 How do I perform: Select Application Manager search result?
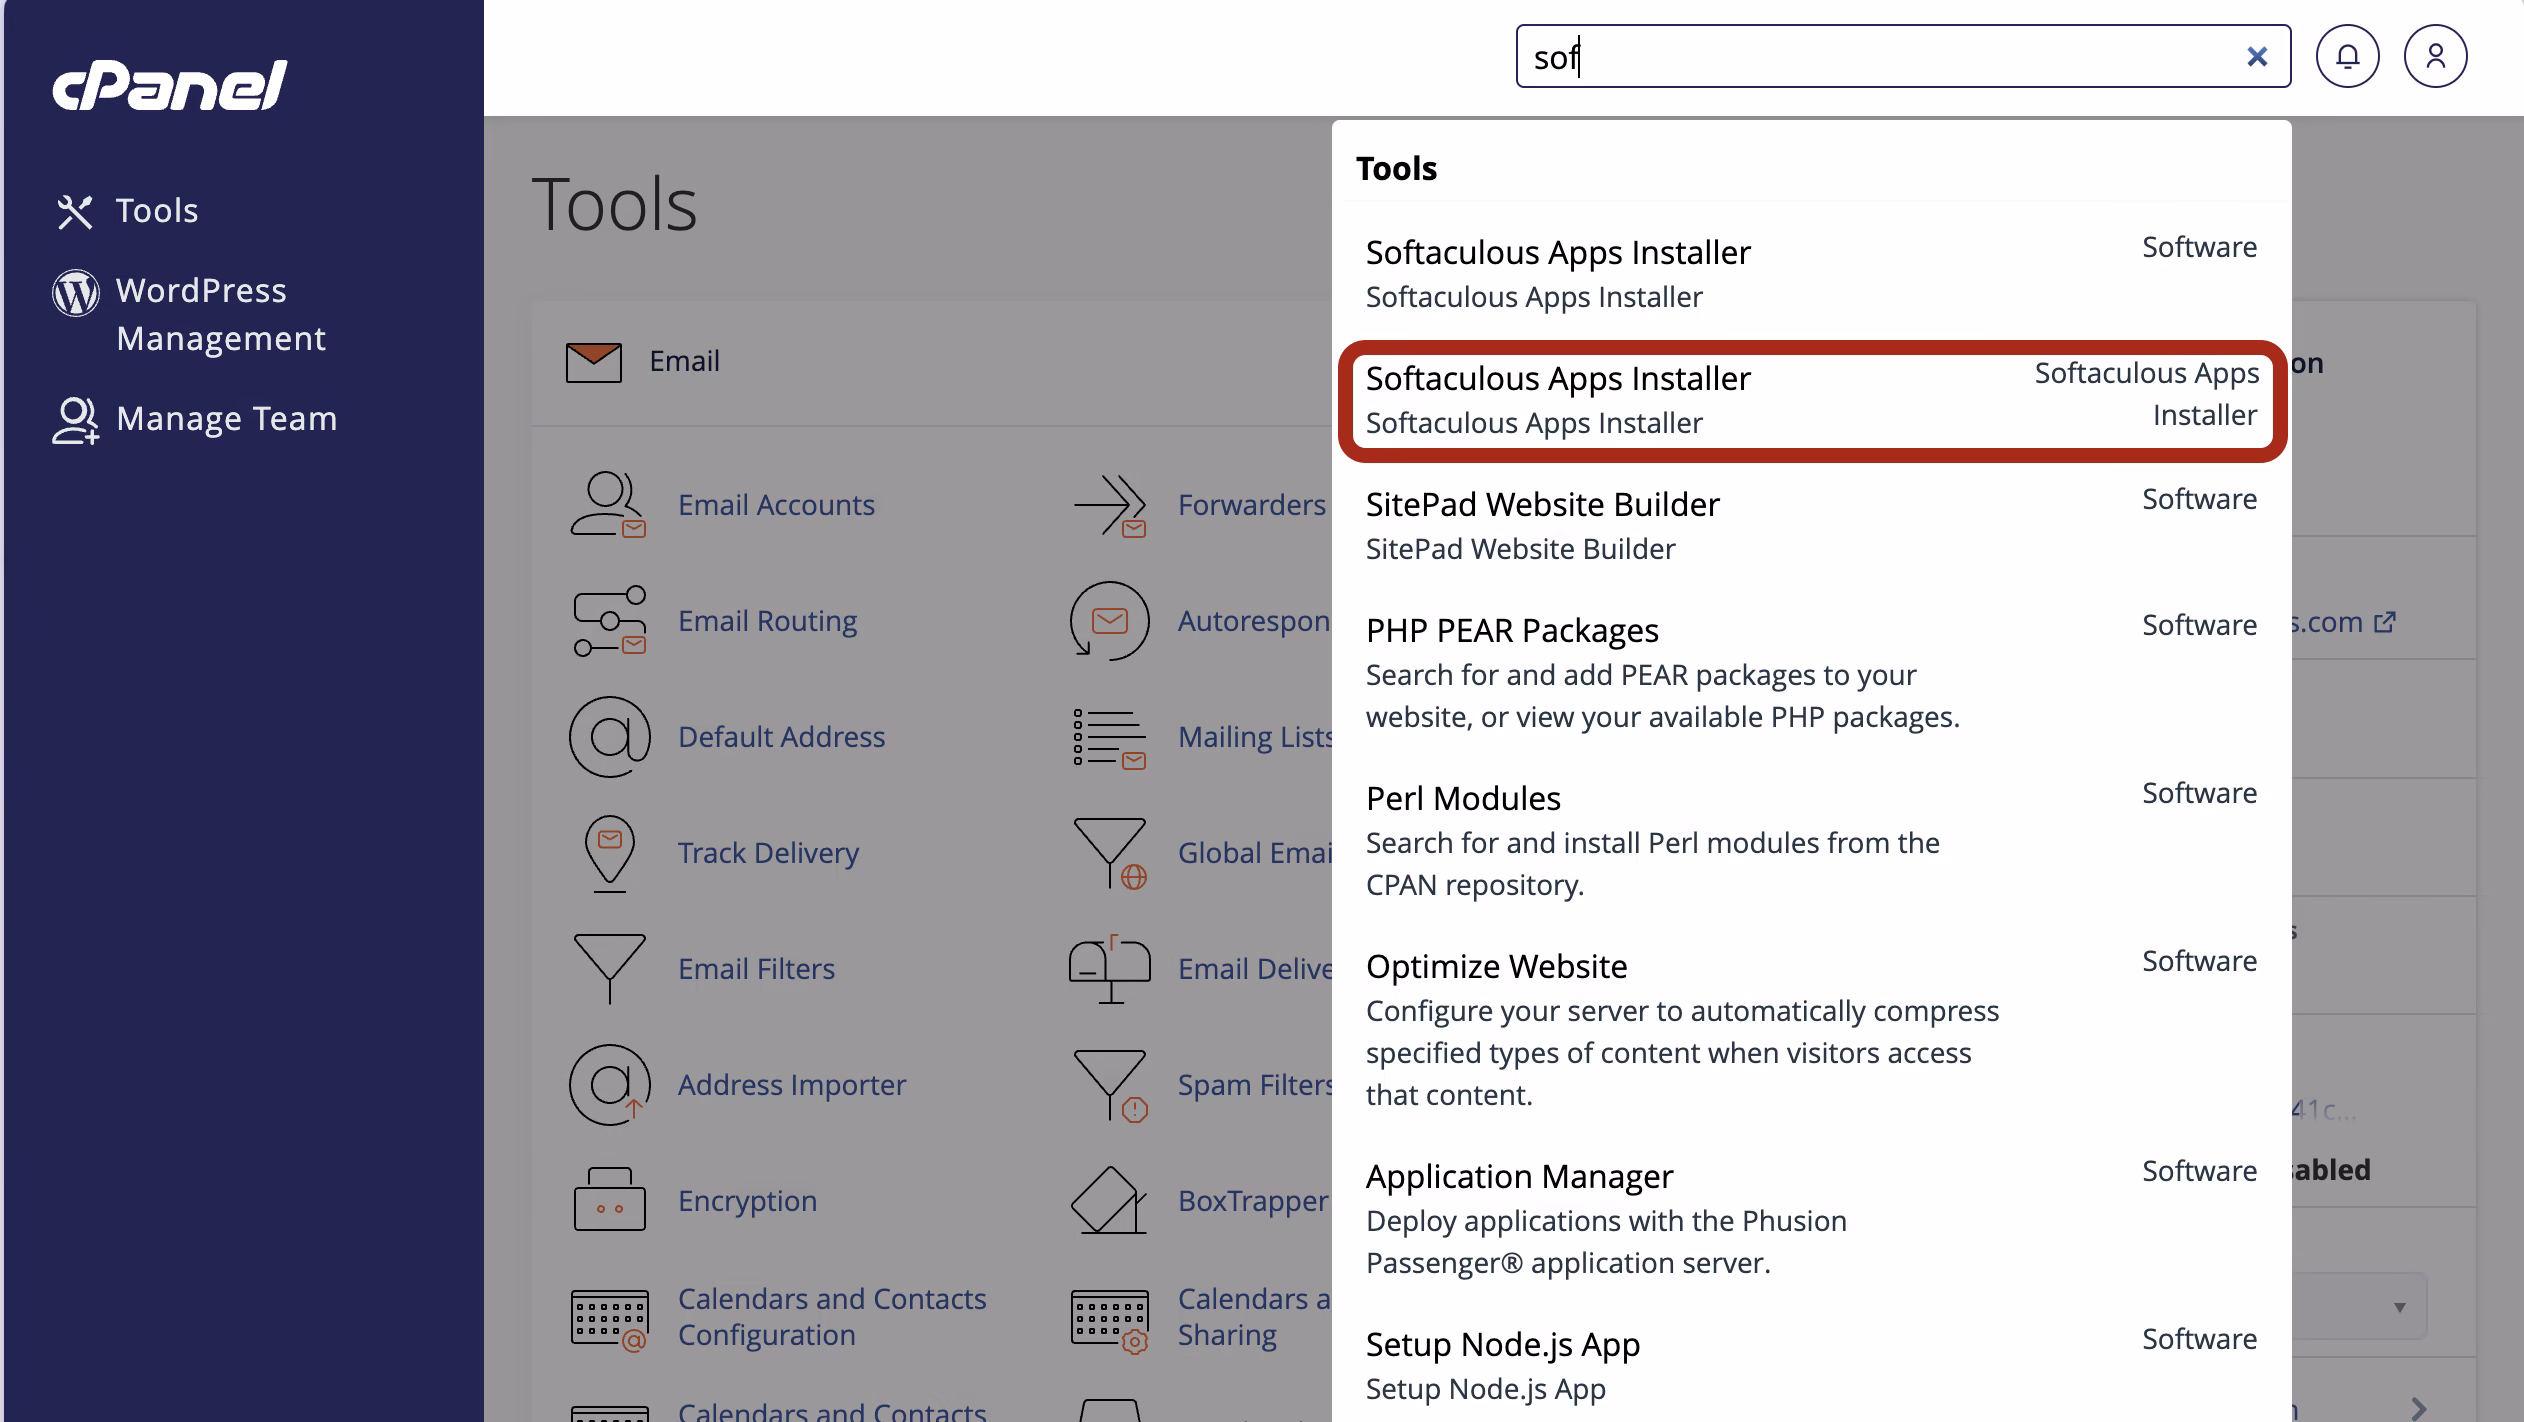click(x=1811, y=1218)
